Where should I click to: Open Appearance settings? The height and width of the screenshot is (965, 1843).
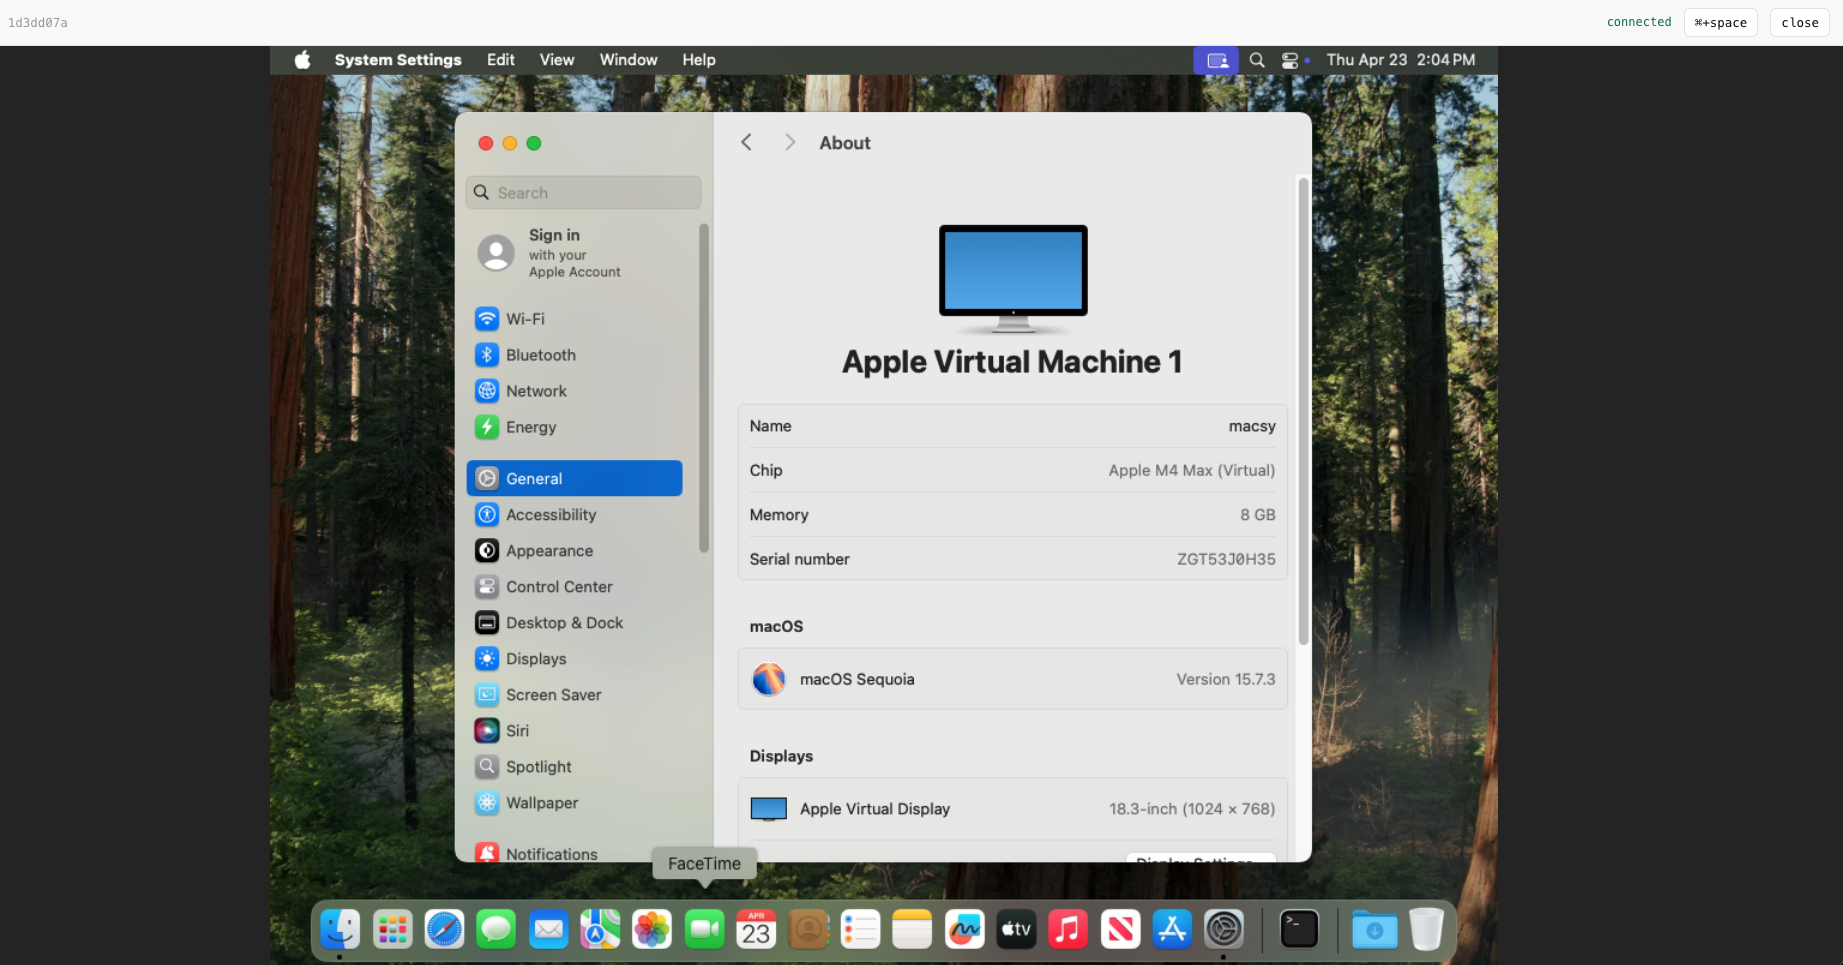(549, 551)
